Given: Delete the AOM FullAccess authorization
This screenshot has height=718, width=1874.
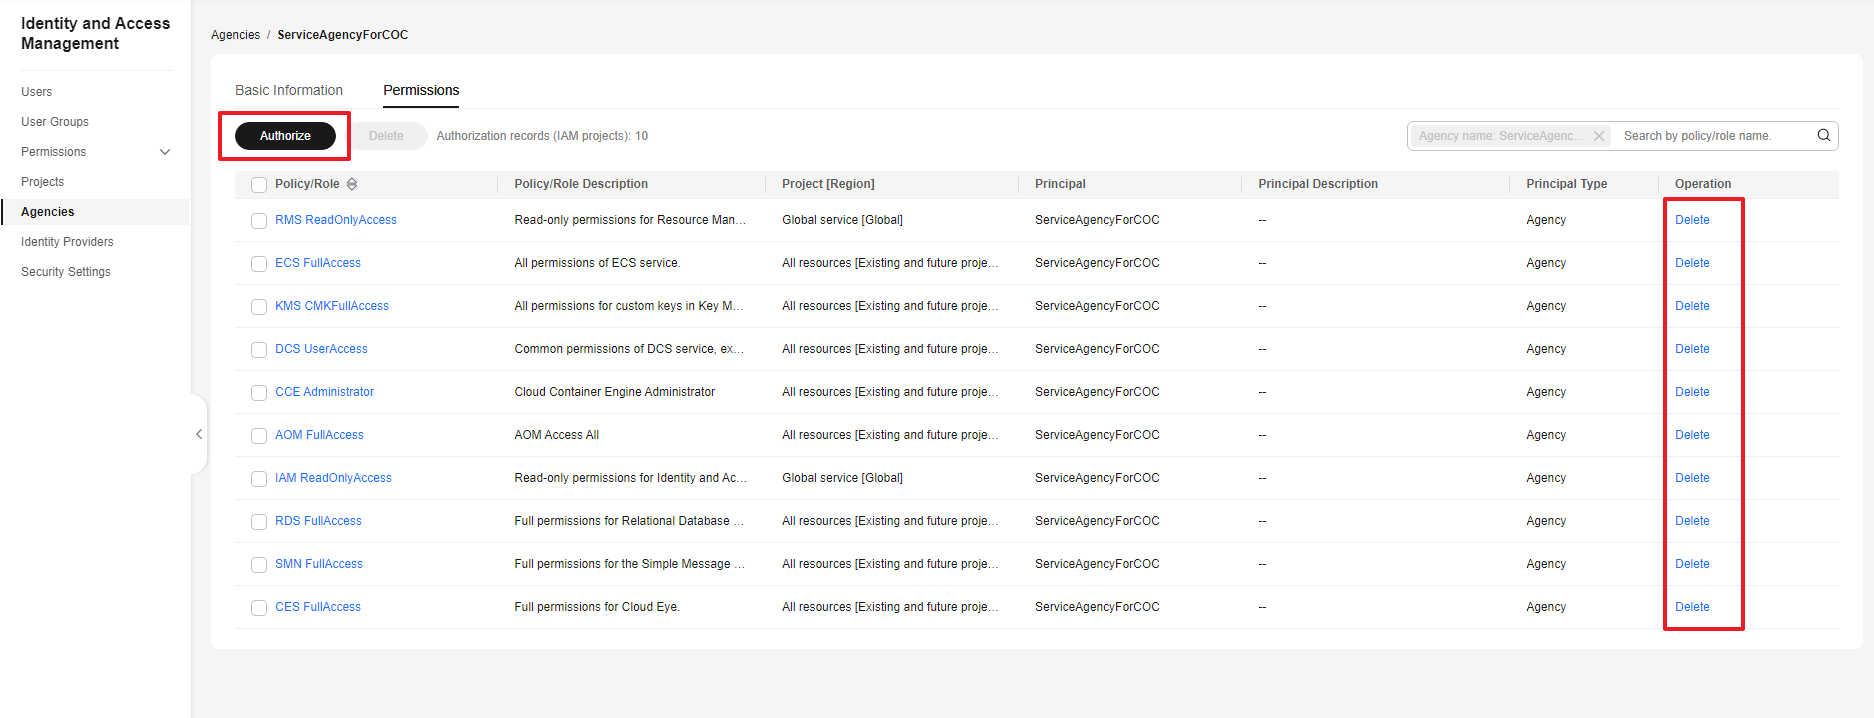Looking at the screenshot, I should (x=1692, y=435).
